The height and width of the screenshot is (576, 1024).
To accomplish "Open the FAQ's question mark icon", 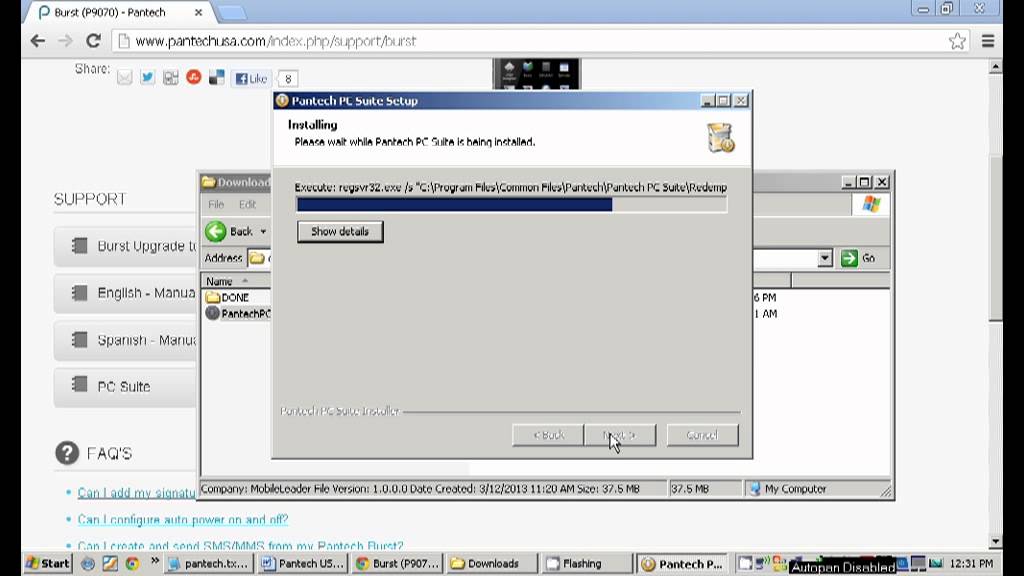I will pyautogui.click(x=66, y=453).
